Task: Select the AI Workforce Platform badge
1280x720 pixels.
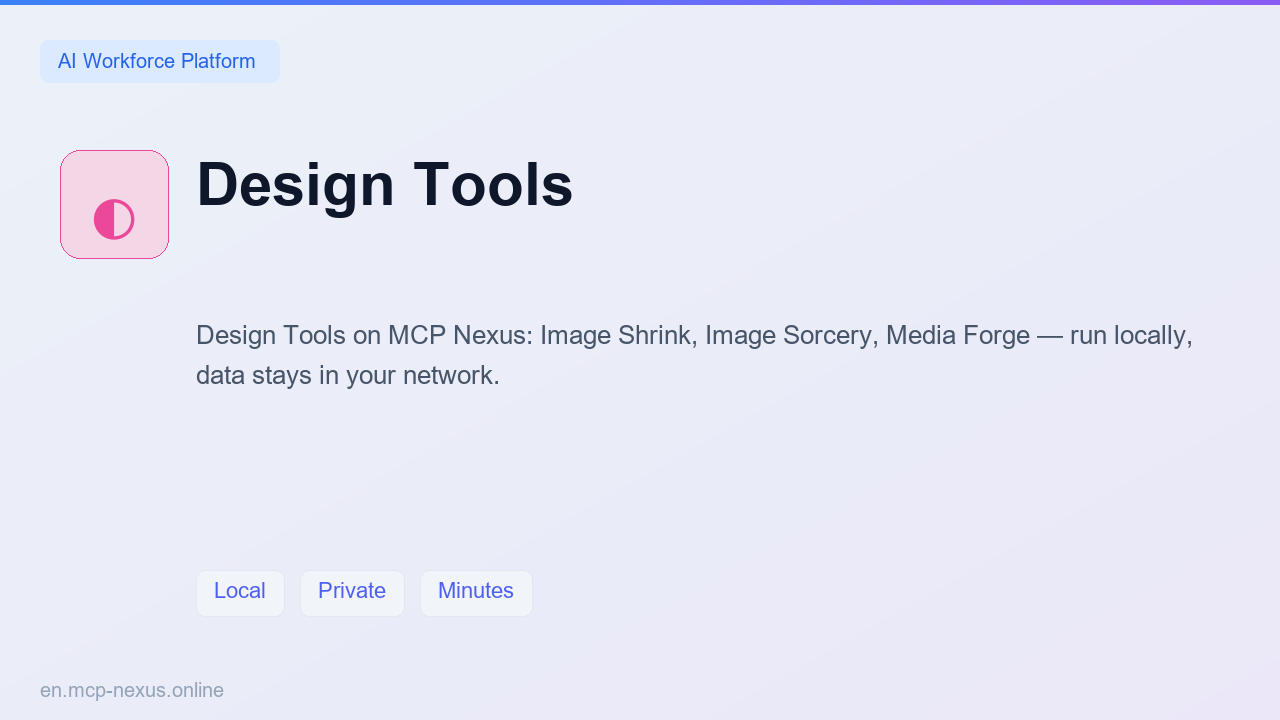Action: 160,61
